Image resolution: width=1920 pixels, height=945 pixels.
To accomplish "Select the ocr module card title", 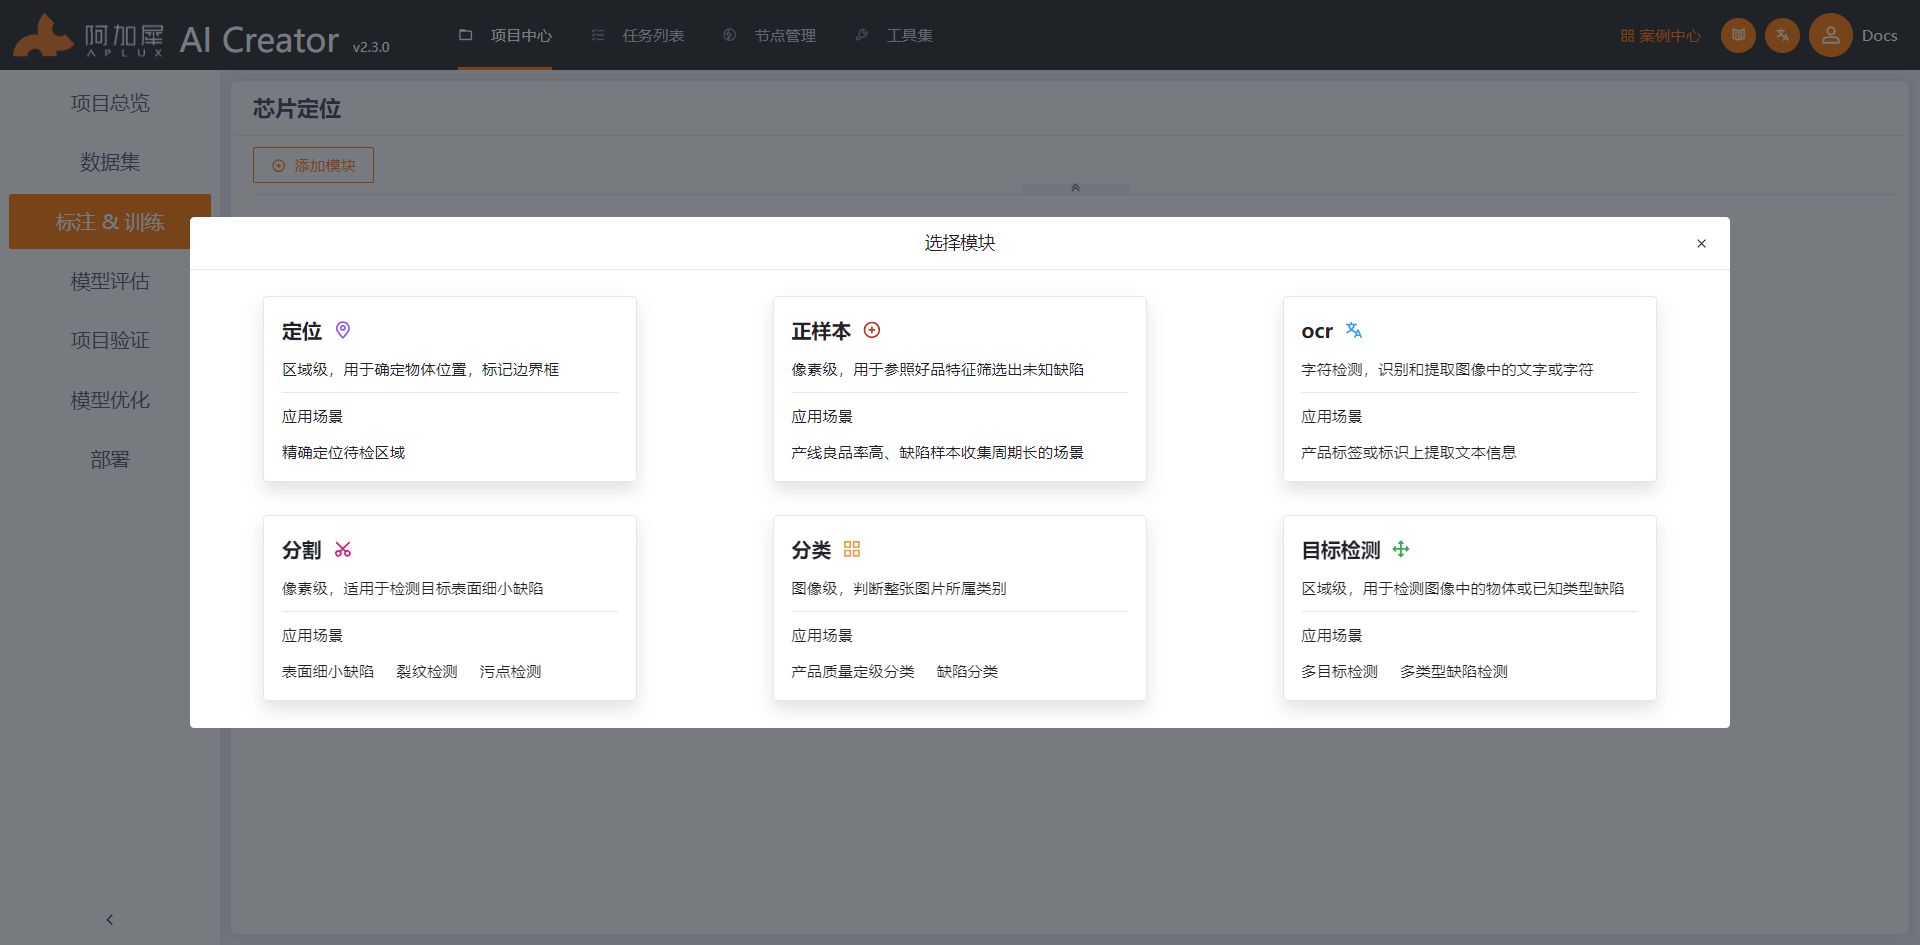I will (x=1317, y=331).
